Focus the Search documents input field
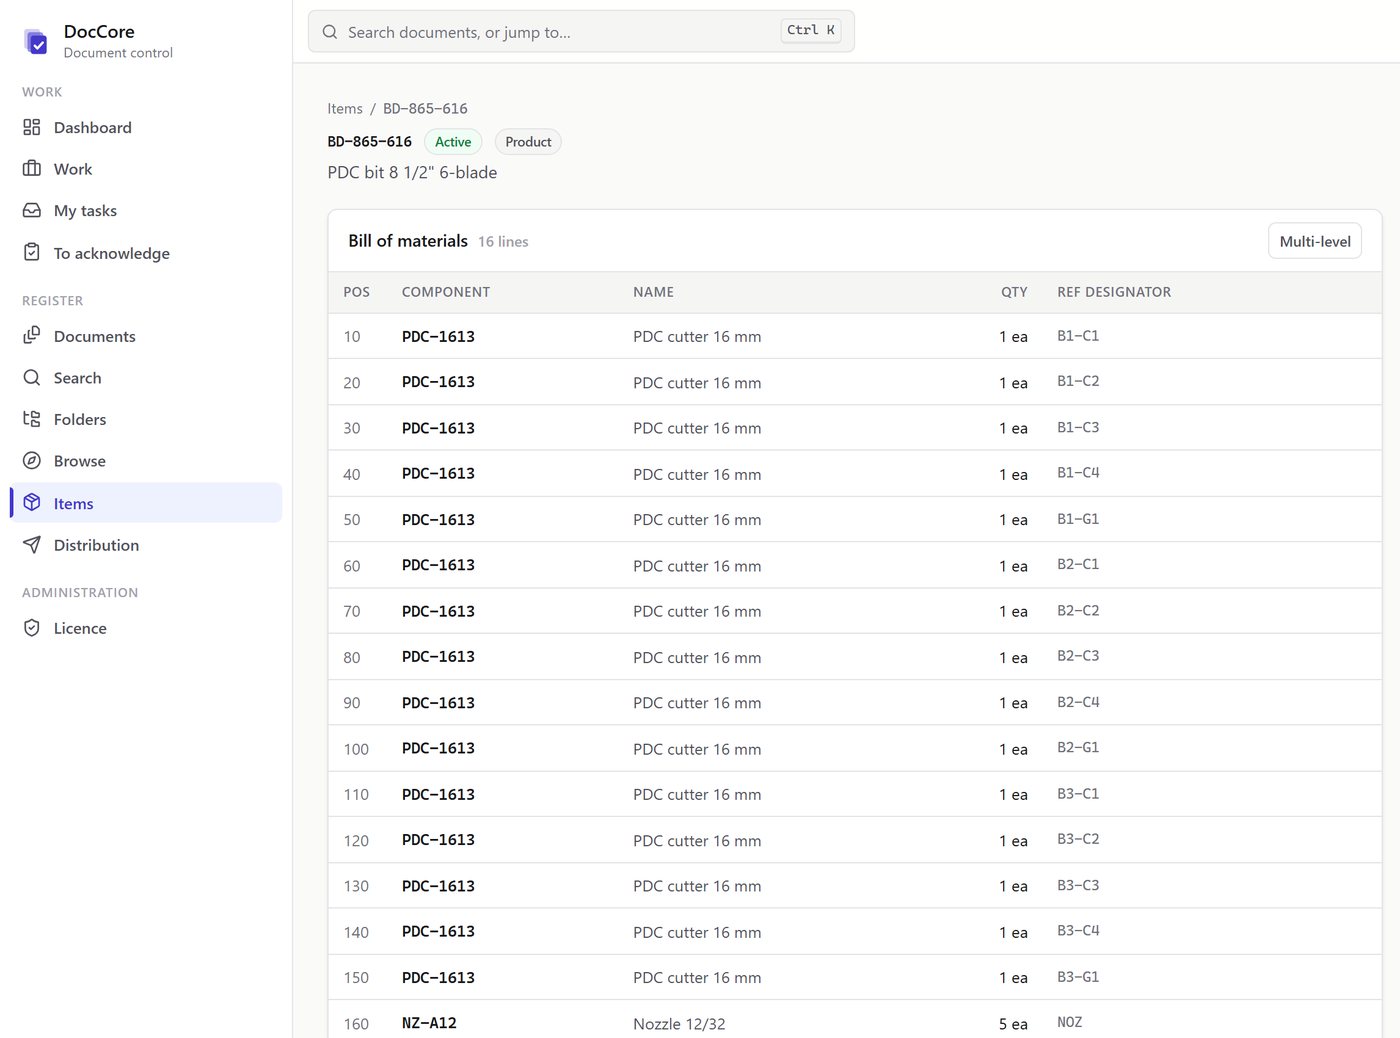The image size is (1400, 1038). (x=581, y=32)
